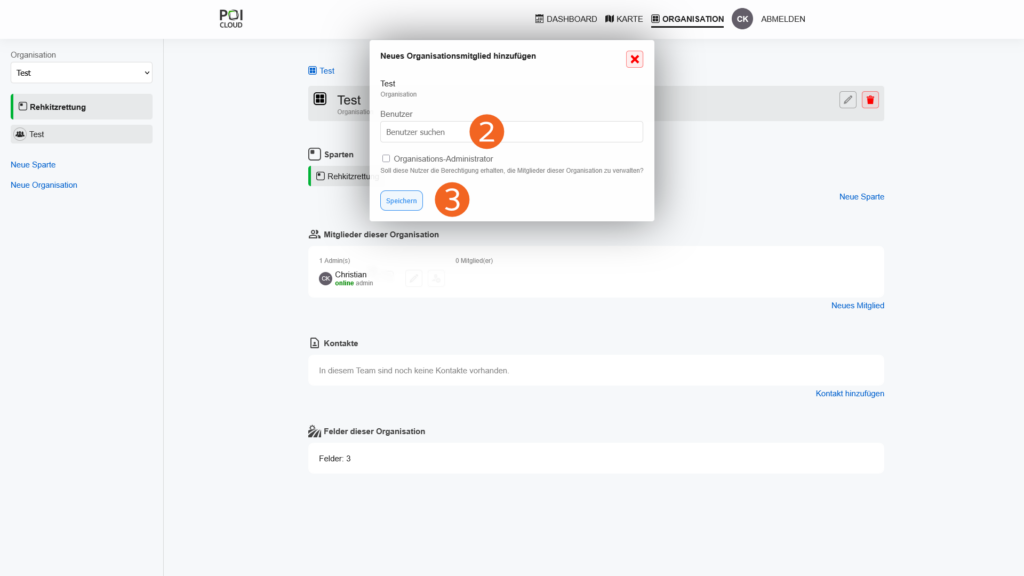Select the Test team in sidebar

pyautogui.click(x=82, y=134)
